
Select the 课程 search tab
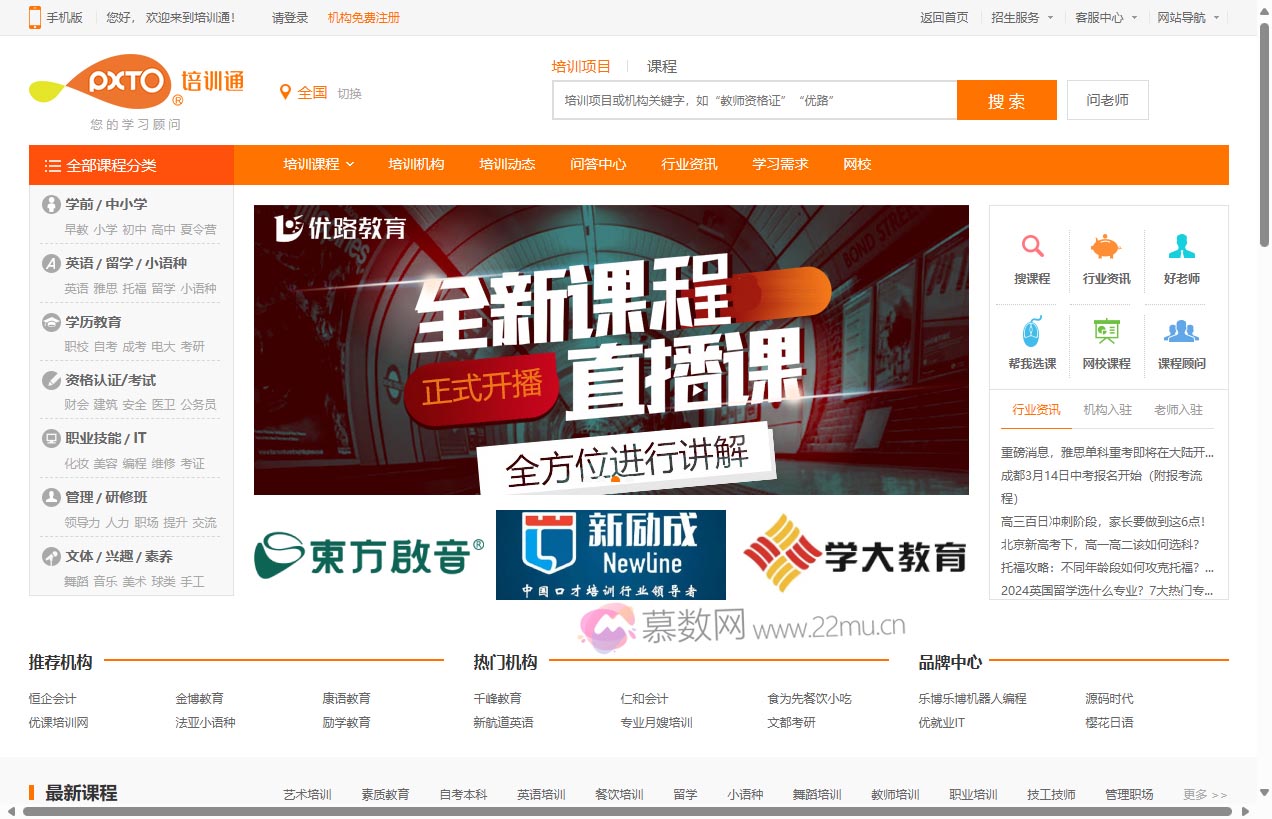662,66
